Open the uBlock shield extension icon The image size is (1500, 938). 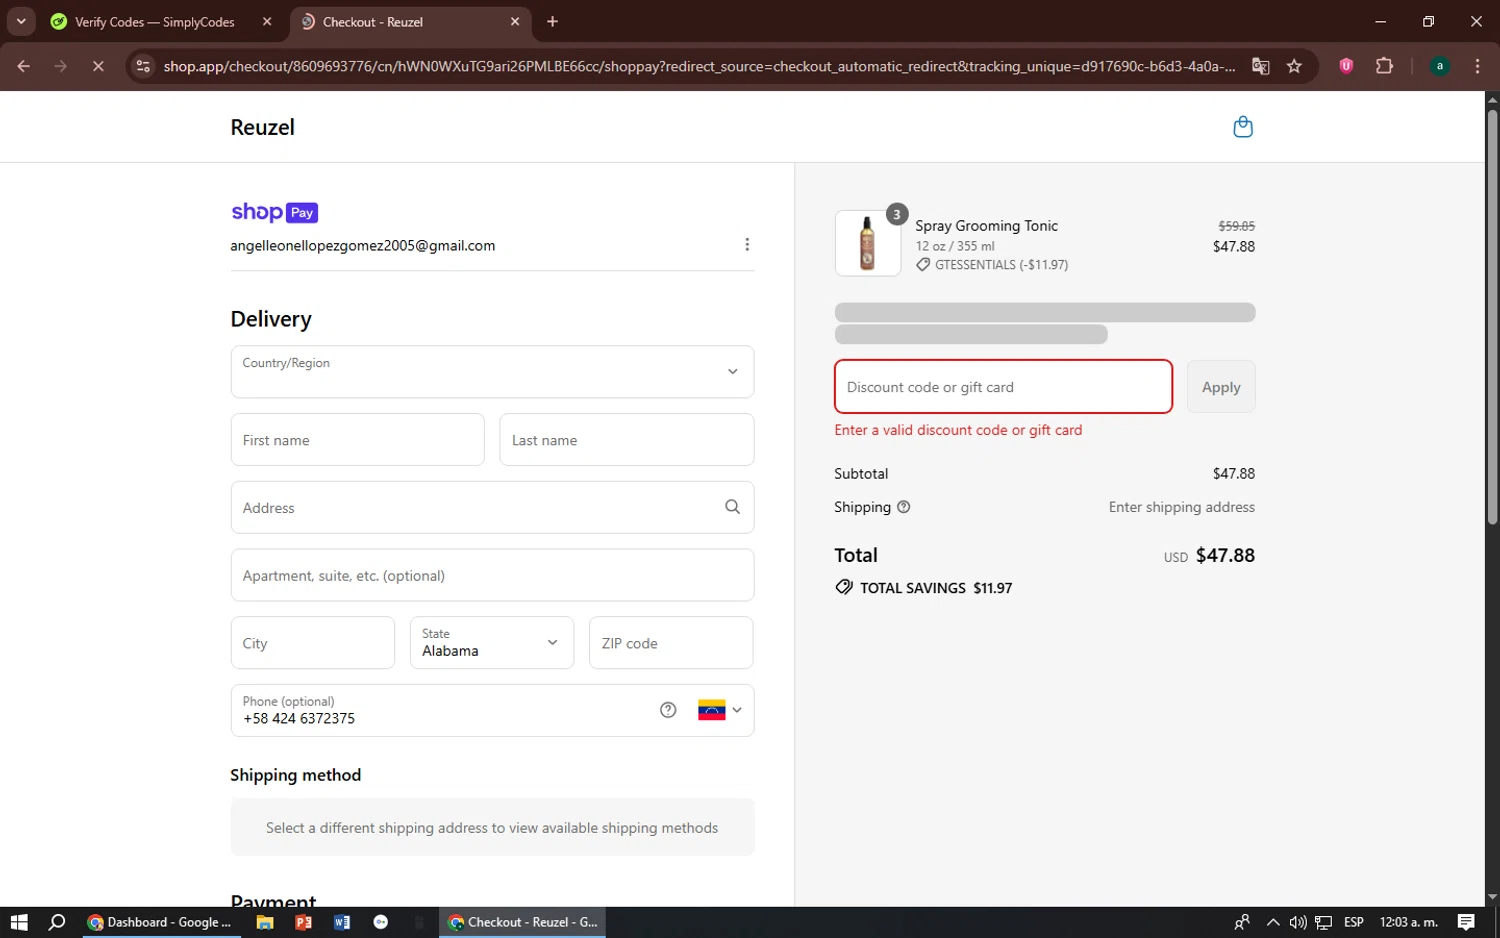(1346, 66)
